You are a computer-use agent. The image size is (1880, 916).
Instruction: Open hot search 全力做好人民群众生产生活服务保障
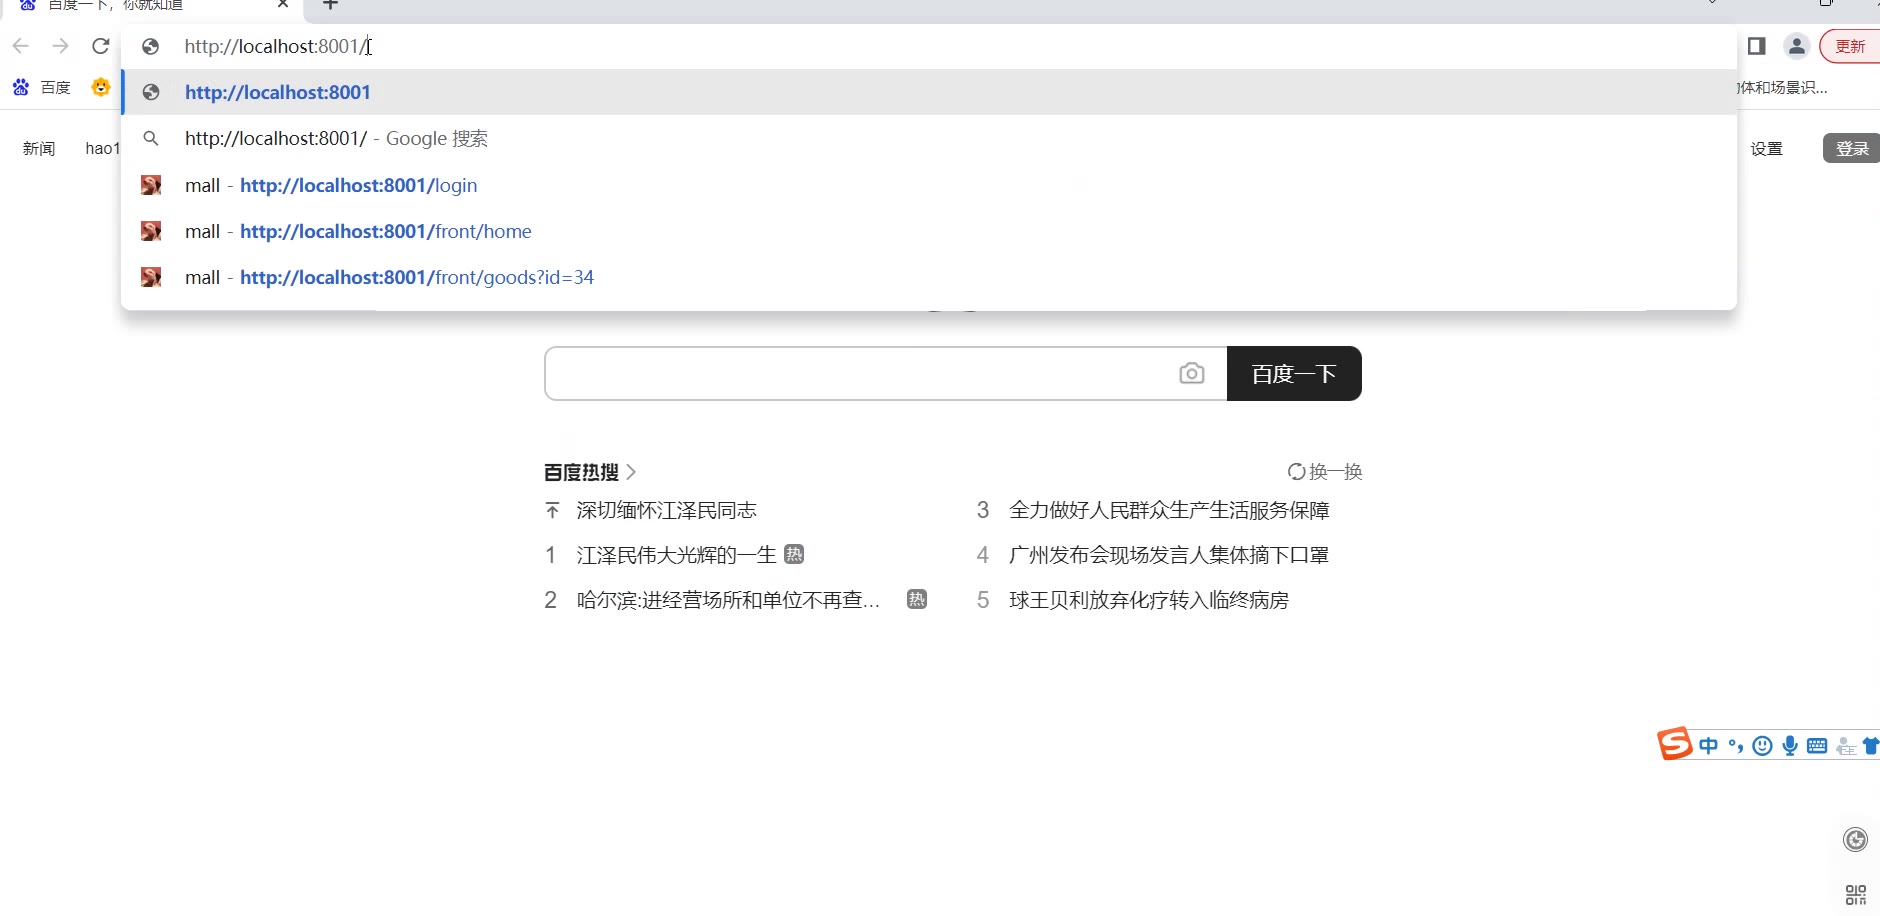pos(1169,510)
